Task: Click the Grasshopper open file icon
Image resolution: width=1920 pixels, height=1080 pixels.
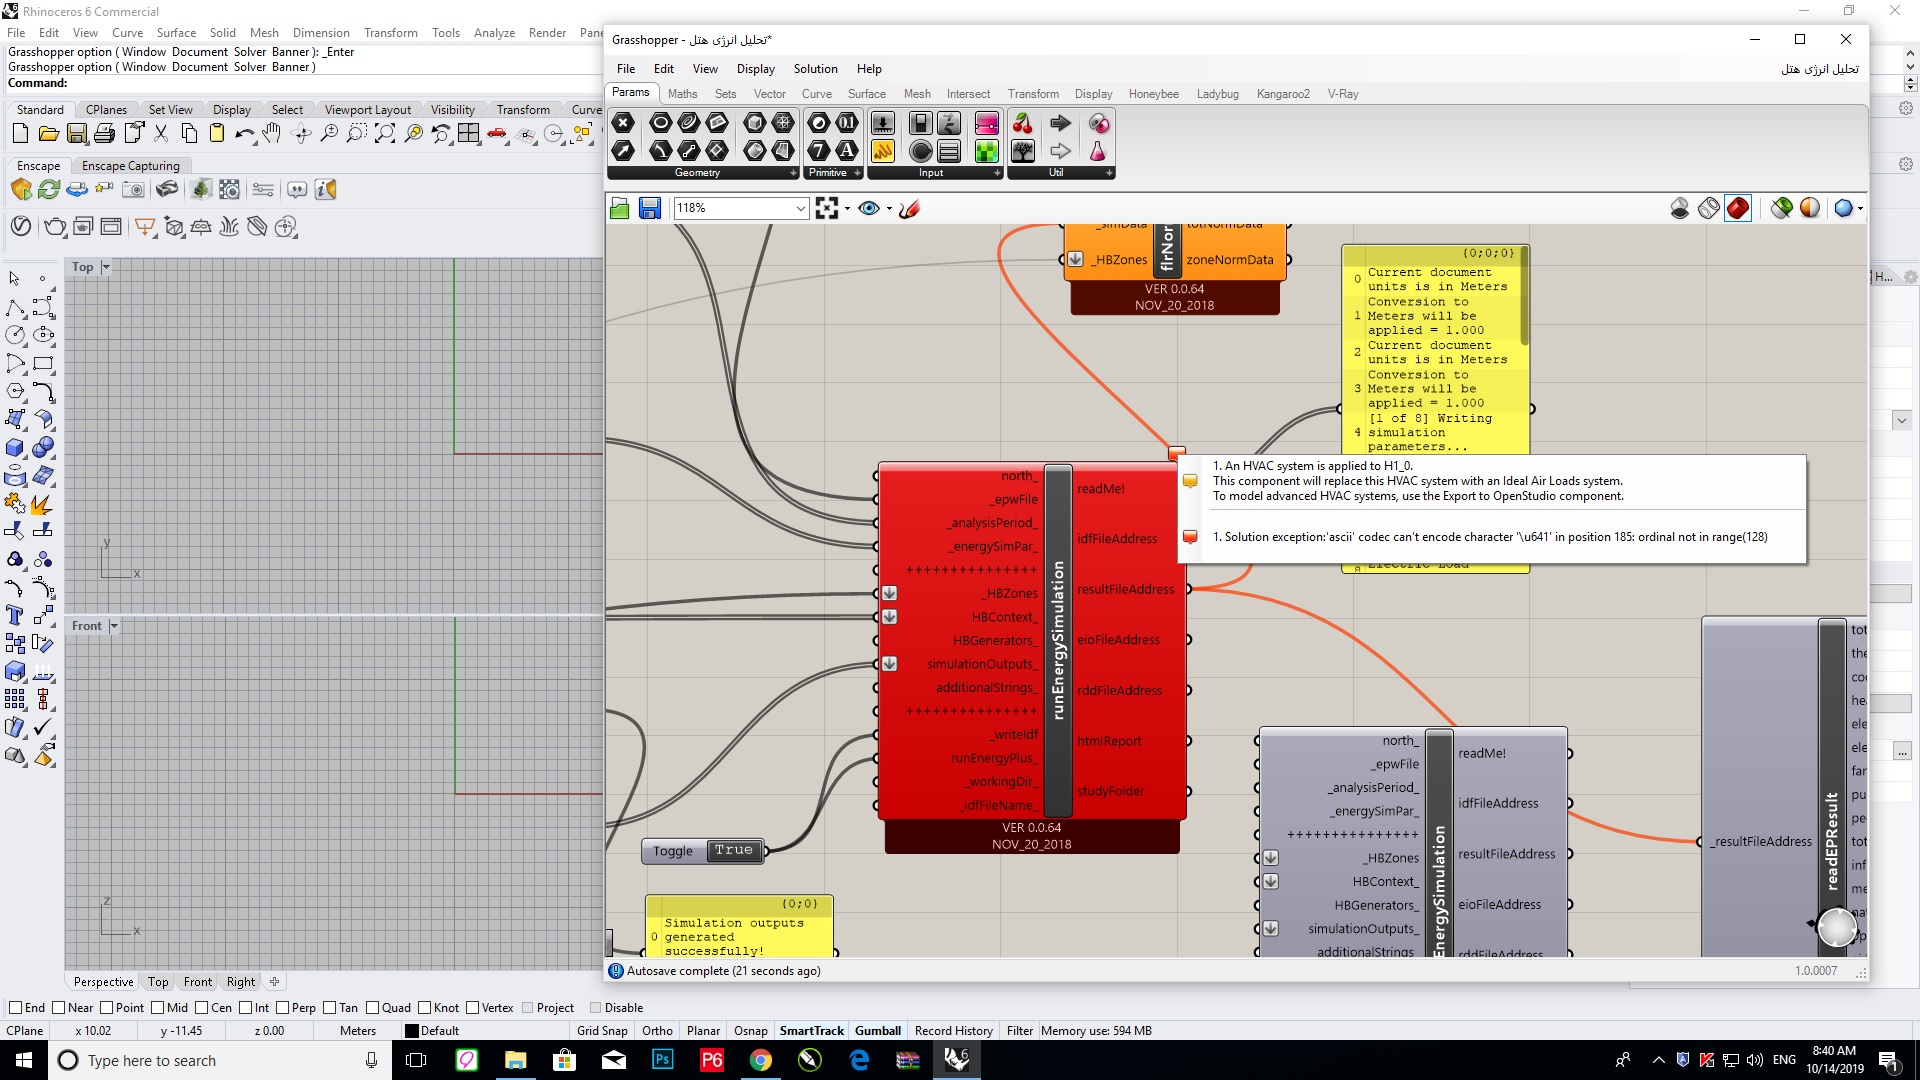Action: click(620, 208)
